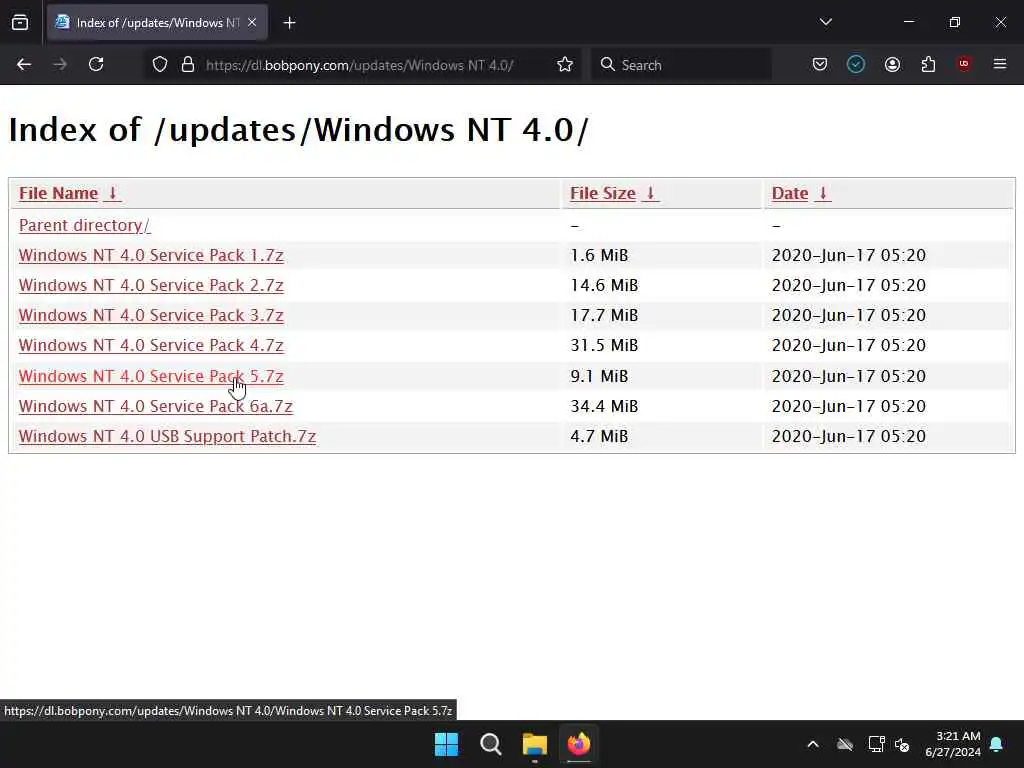
Task: Reload the current page
Action: 96,64
